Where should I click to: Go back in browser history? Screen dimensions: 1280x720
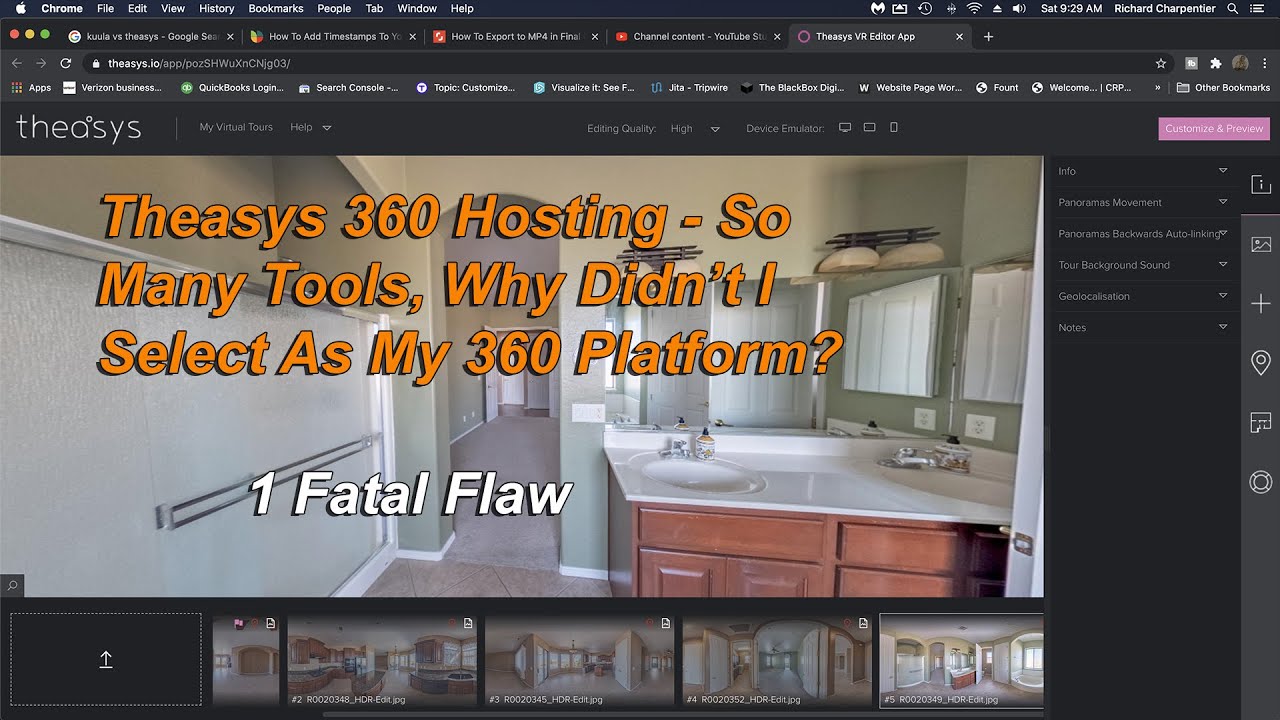[17, 63]
